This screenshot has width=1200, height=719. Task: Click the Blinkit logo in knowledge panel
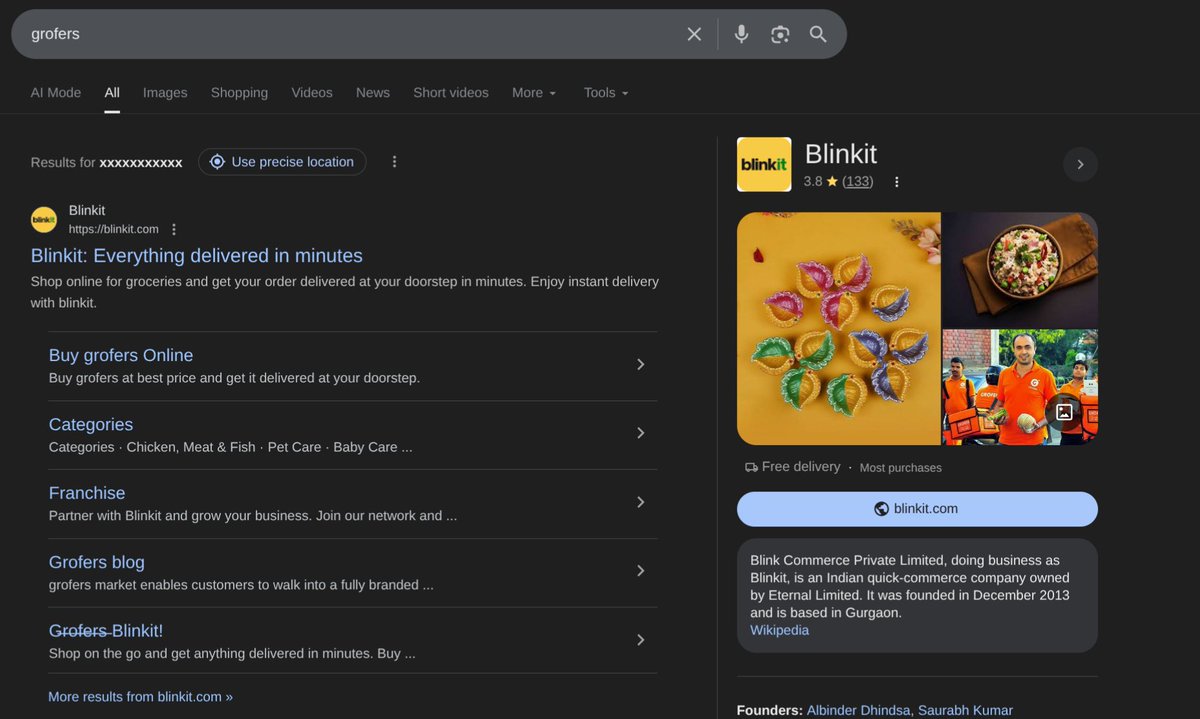[x=764, y=164]
